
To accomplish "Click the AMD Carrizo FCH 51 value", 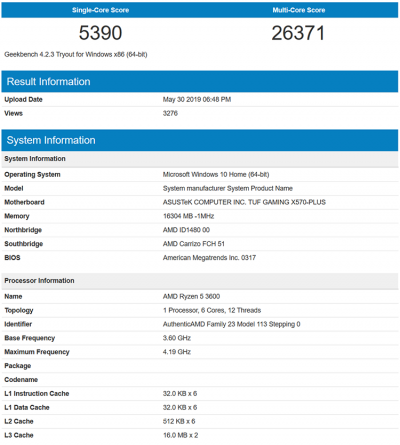I will point(194,244).
